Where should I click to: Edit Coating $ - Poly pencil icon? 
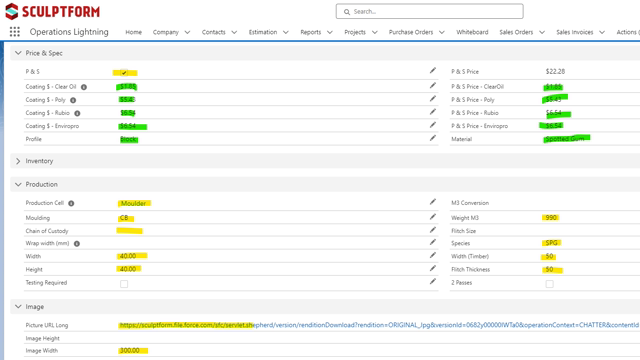433,99
